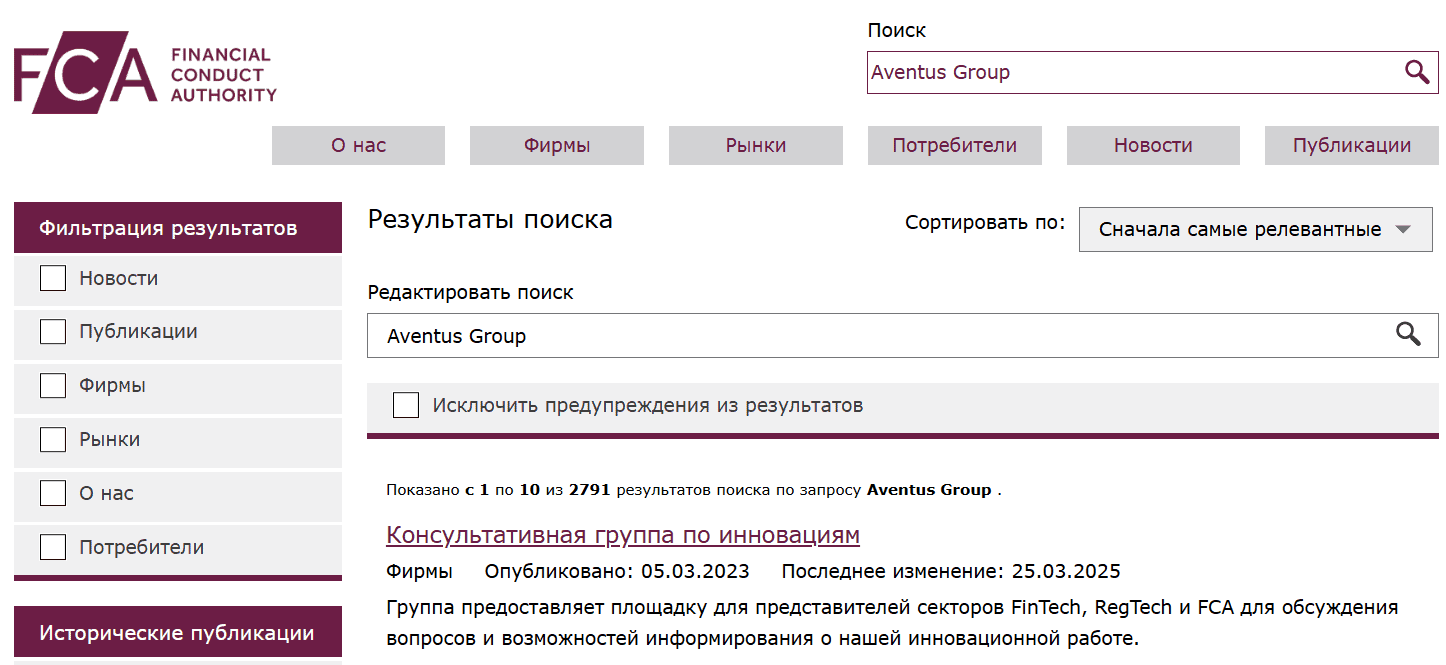Check the 'О нас' filter box
Screen dimensions: 1446x665
(x=52, y=492)
